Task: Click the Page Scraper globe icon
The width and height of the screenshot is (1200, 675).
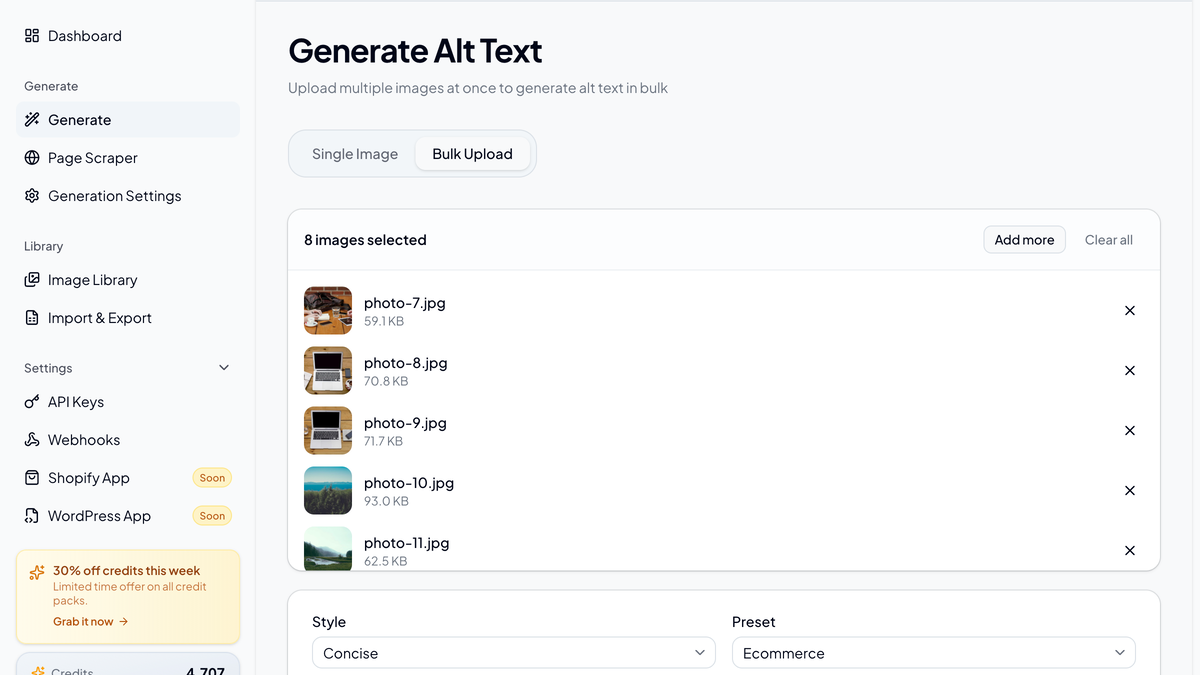Action: [x=32, y=158]
